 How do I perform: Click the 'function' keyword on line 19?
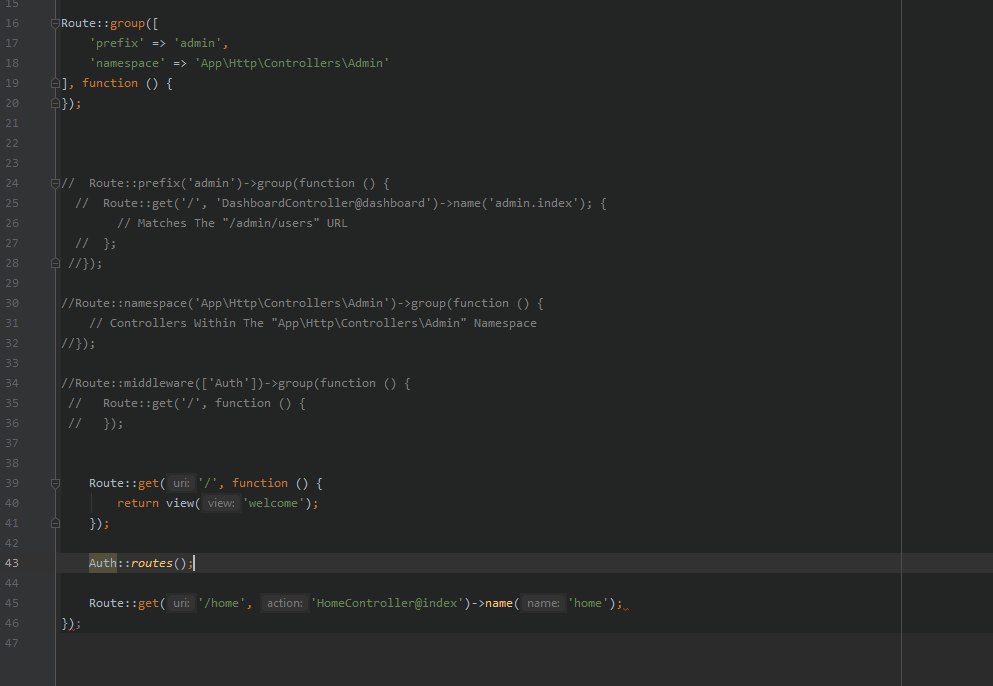pyautogui.click(x=110, y=83)
